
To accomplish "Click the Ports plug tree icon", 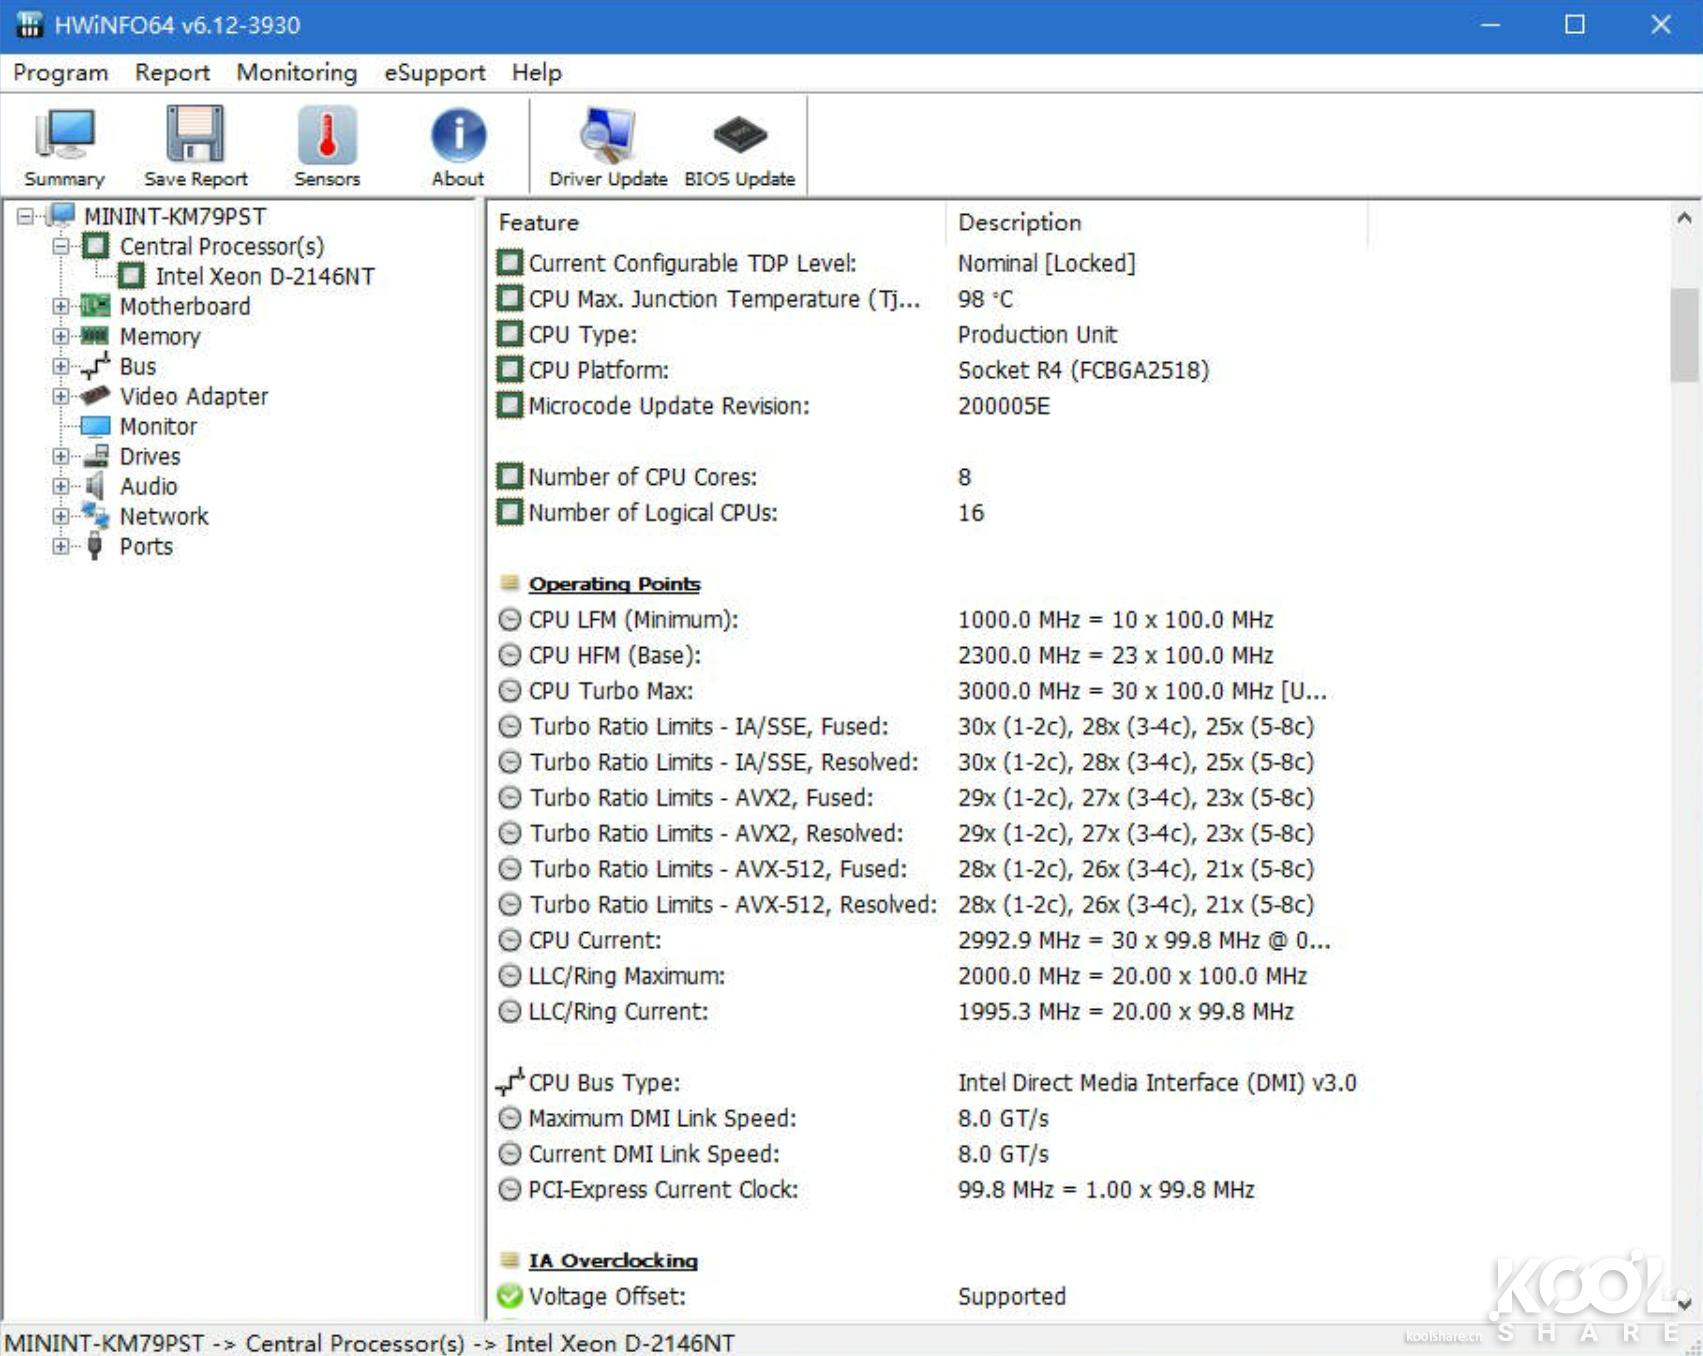I will [x=95, y=546].
